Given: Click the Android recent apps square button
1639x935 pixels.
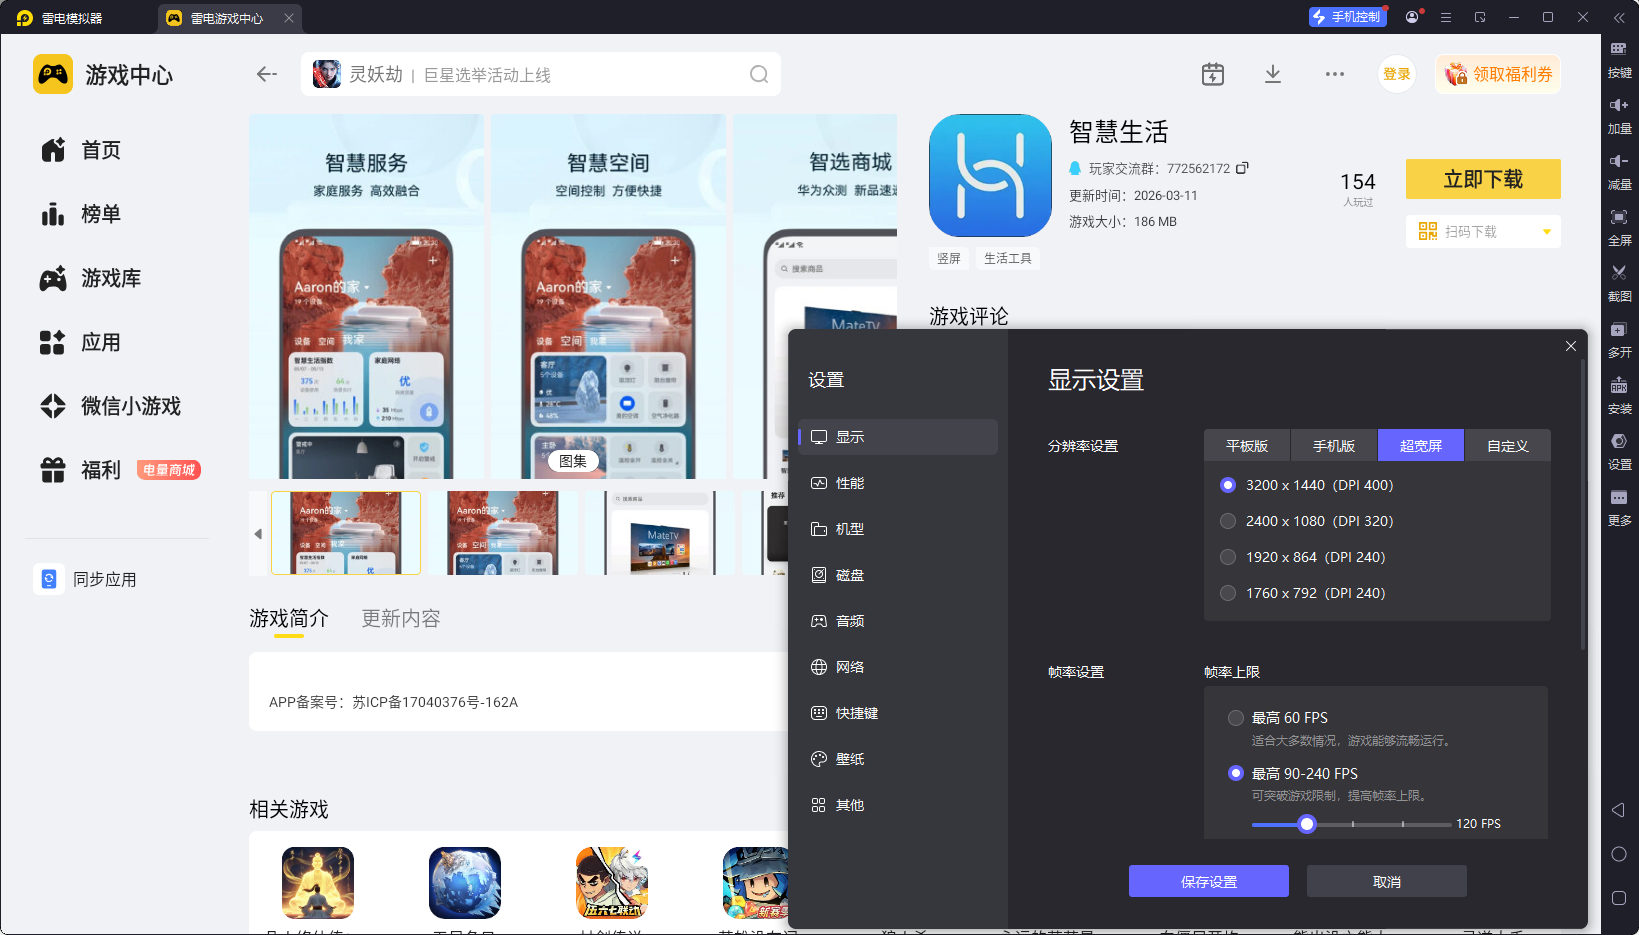Looking at the screenshot, I should pos(1619,898).
